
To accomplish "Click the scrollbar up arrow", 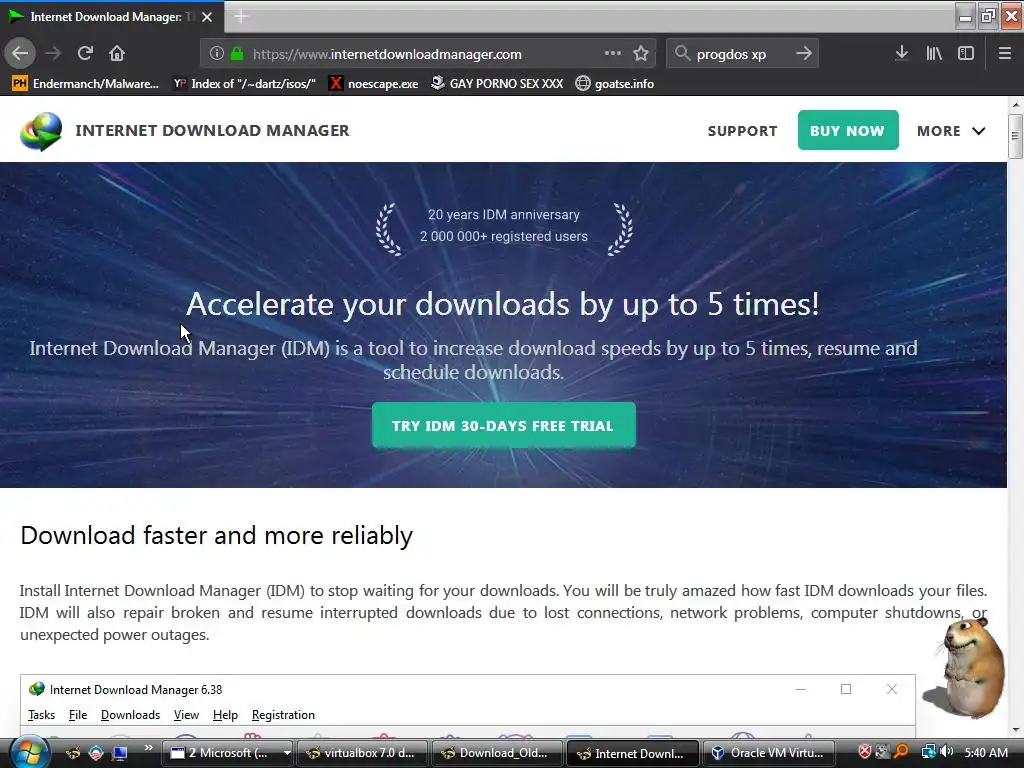I will coord(1016,104).
